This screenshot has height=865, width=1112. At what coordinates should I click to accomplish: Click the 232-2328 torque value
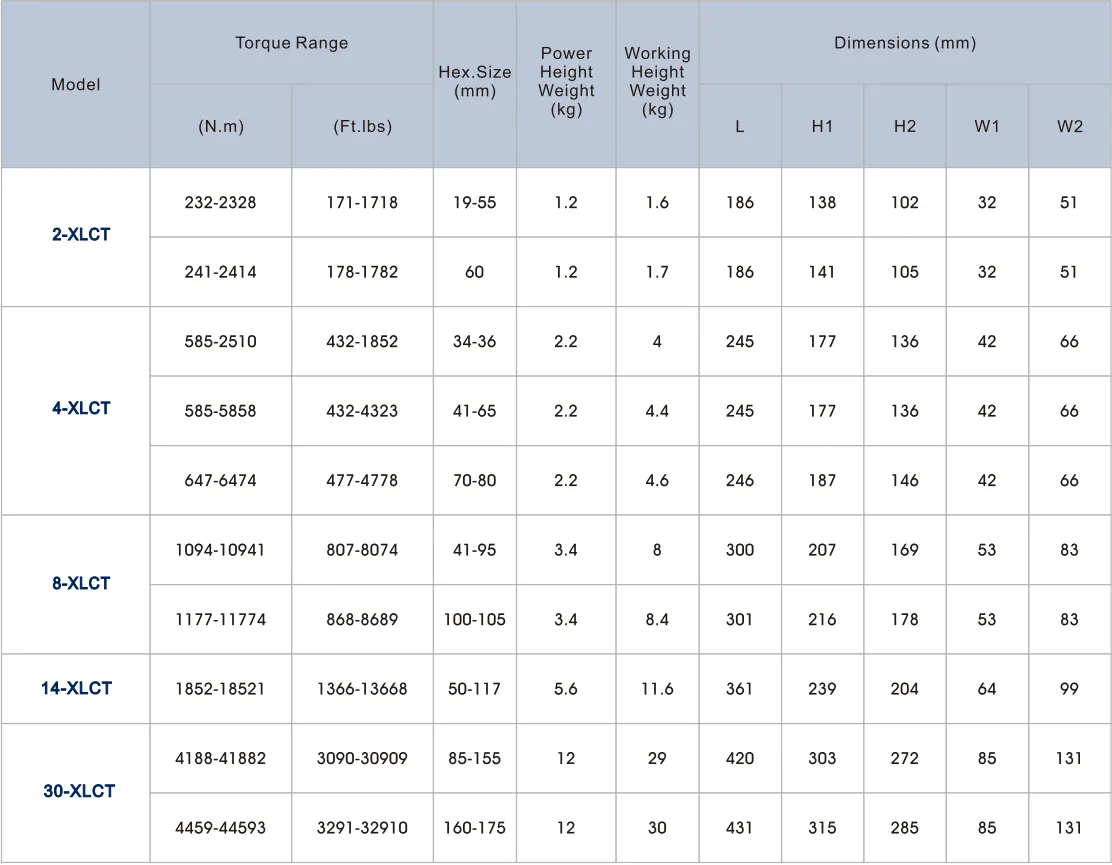pos(220,202)
